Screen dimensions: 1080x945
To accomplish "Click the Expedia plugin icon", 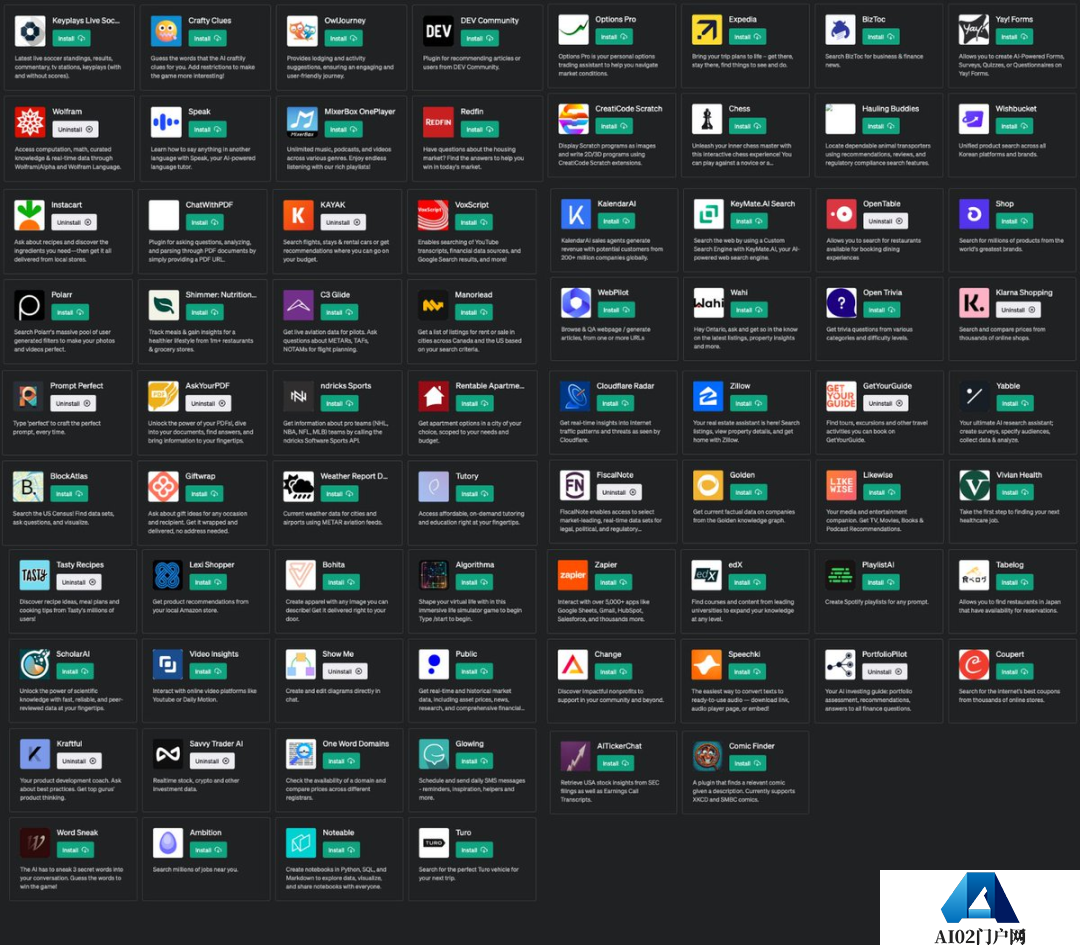I will [707, 30].
